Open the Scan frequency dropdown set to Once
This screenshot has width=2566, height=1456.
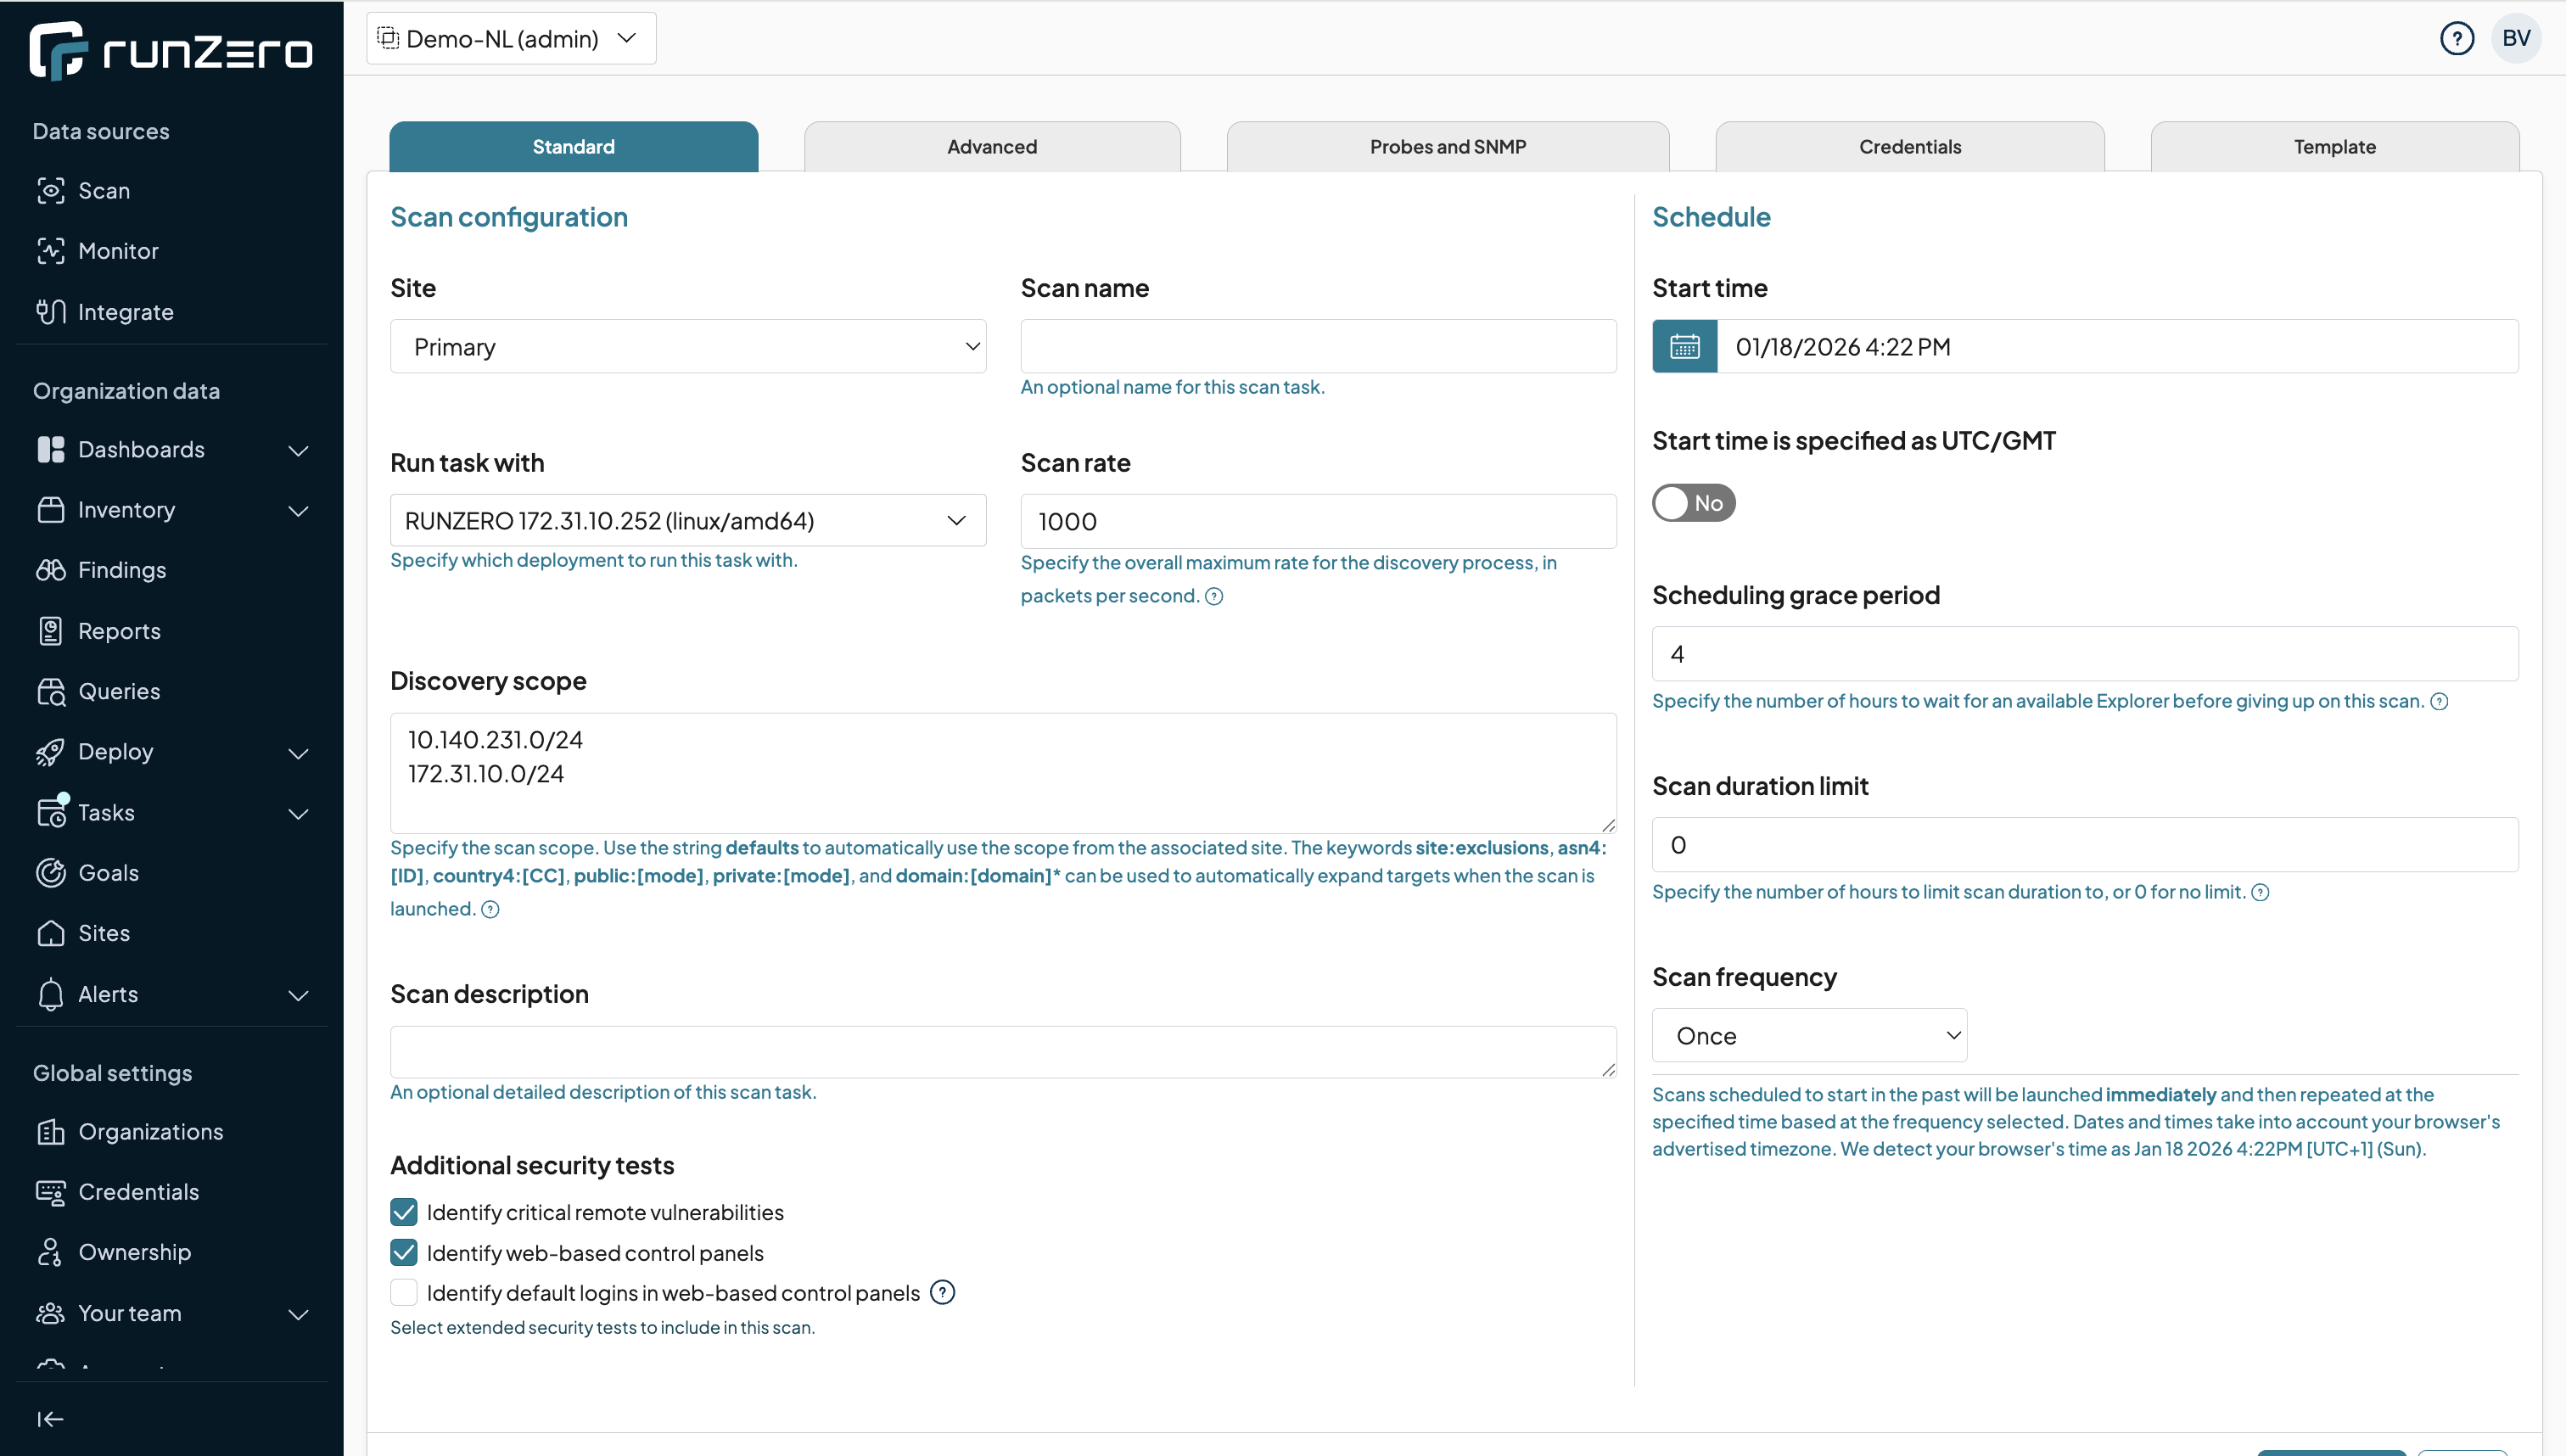click(1808, 1035)
